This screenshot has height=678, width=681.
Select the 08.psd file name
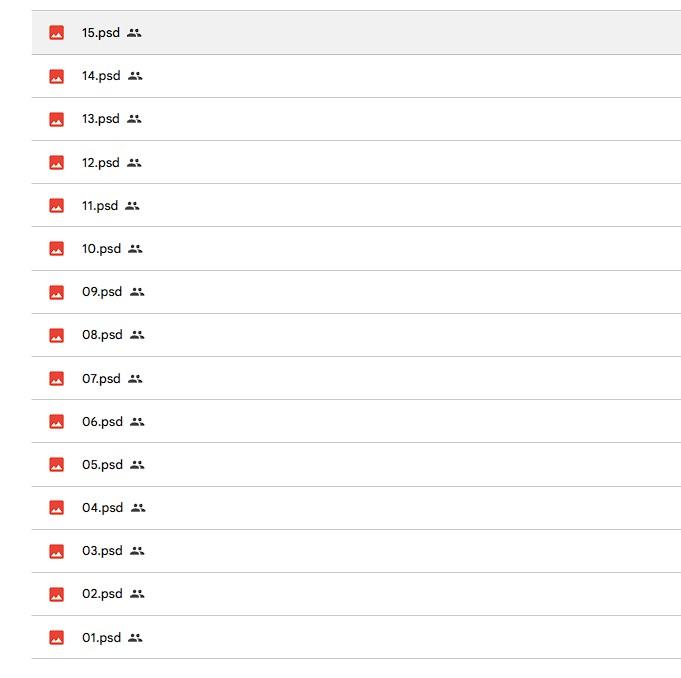101,335
